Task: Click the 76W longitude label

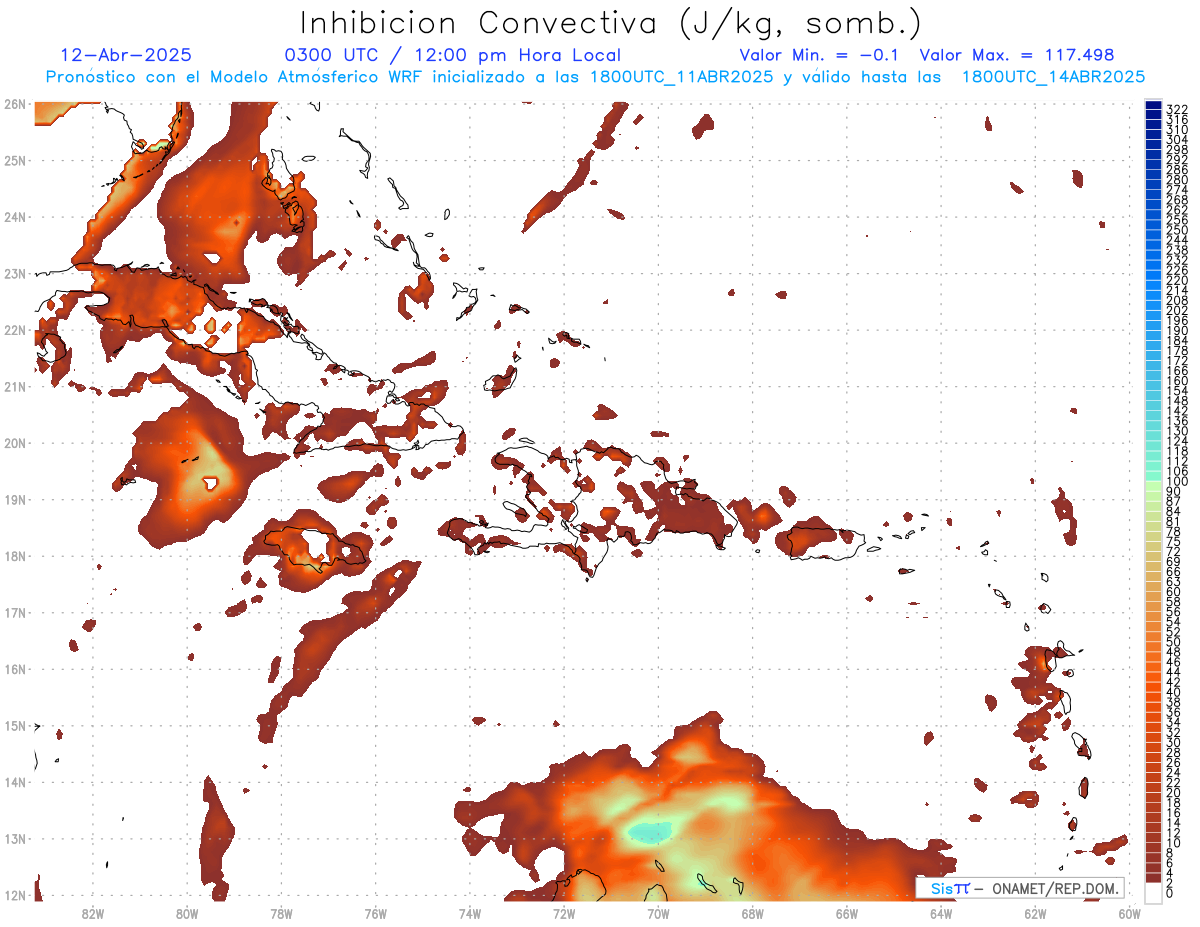Action: point(375,913)
